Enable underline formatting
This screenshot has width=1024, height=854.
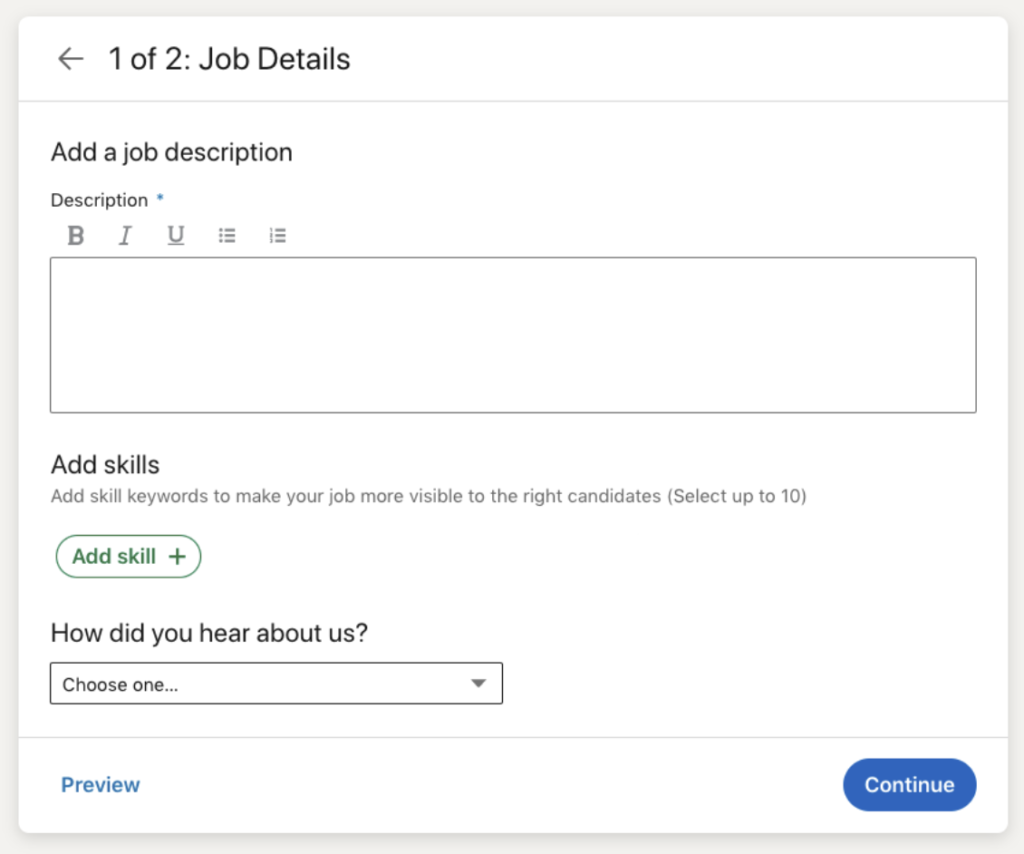click(x=176, y=236)
